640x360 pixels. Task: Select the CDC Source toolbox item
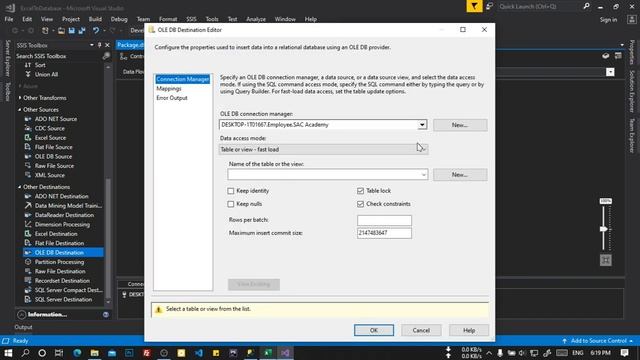(x=49, y=128)
